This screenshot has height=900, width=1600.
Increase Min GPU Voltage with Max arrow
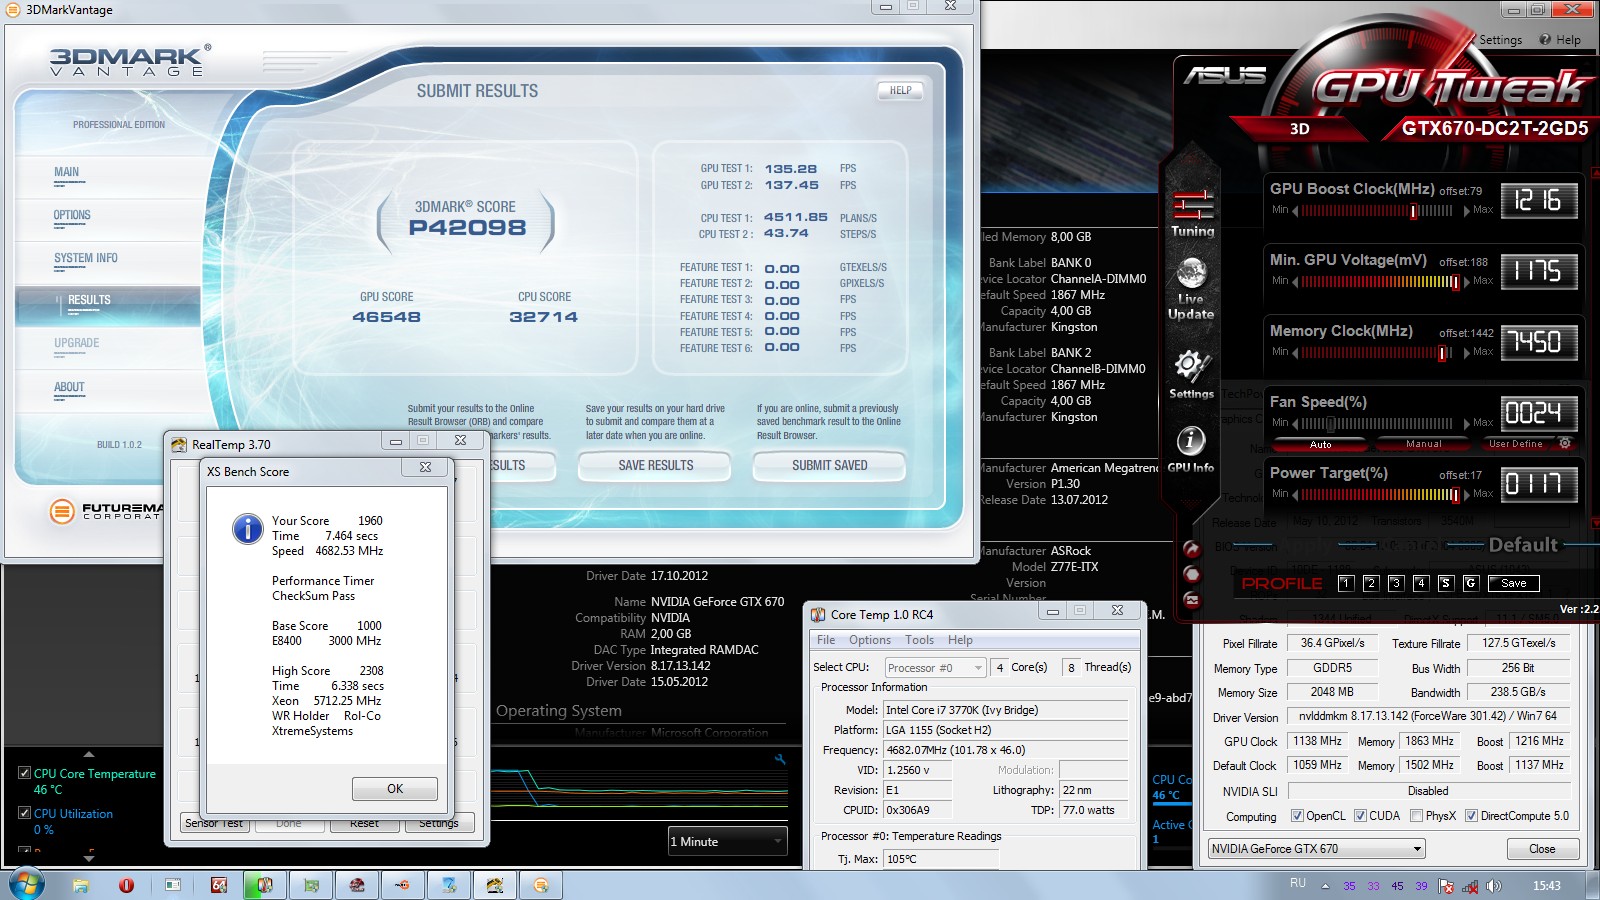pos(1467,281)
